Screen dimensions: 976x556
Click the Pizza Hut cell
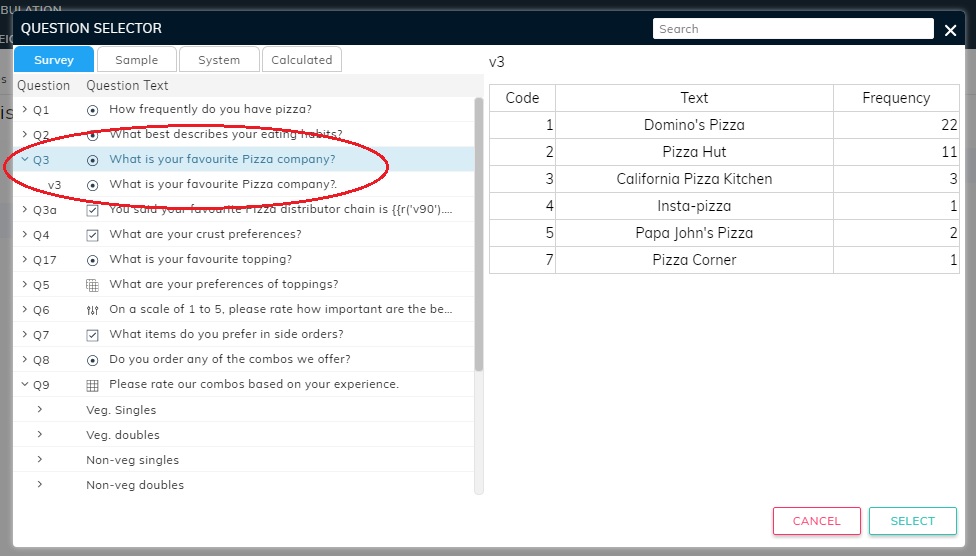click(x=694, y=152)
